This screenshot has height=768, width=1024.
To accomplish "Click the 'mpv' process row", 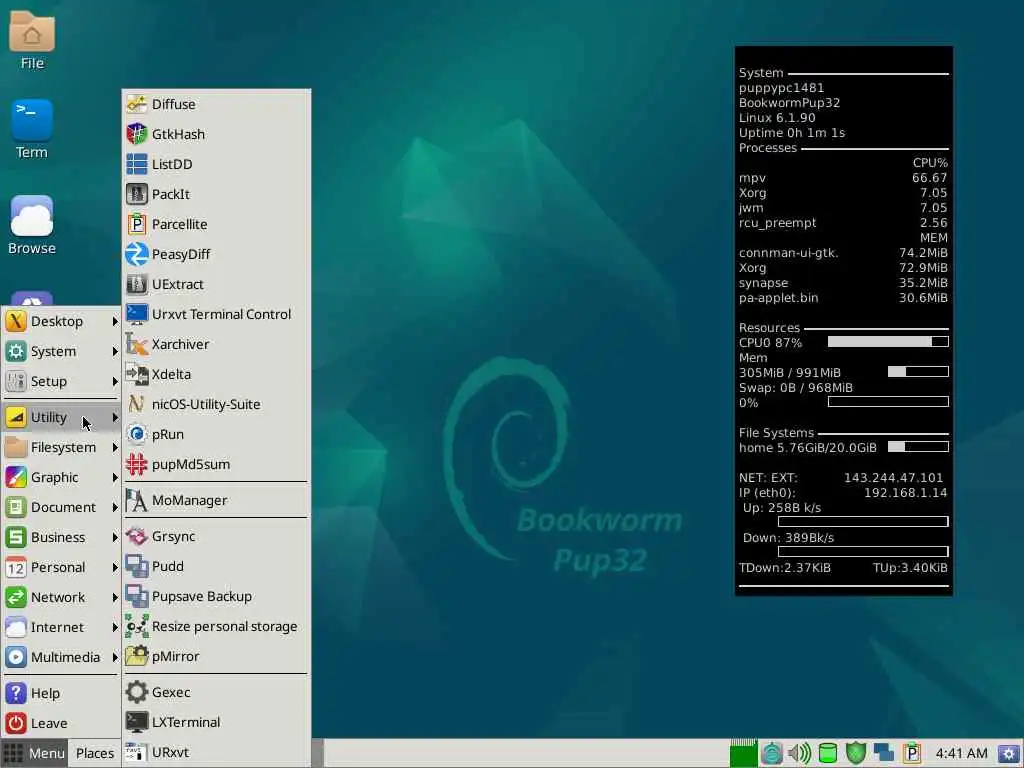I will coord(843,178).
